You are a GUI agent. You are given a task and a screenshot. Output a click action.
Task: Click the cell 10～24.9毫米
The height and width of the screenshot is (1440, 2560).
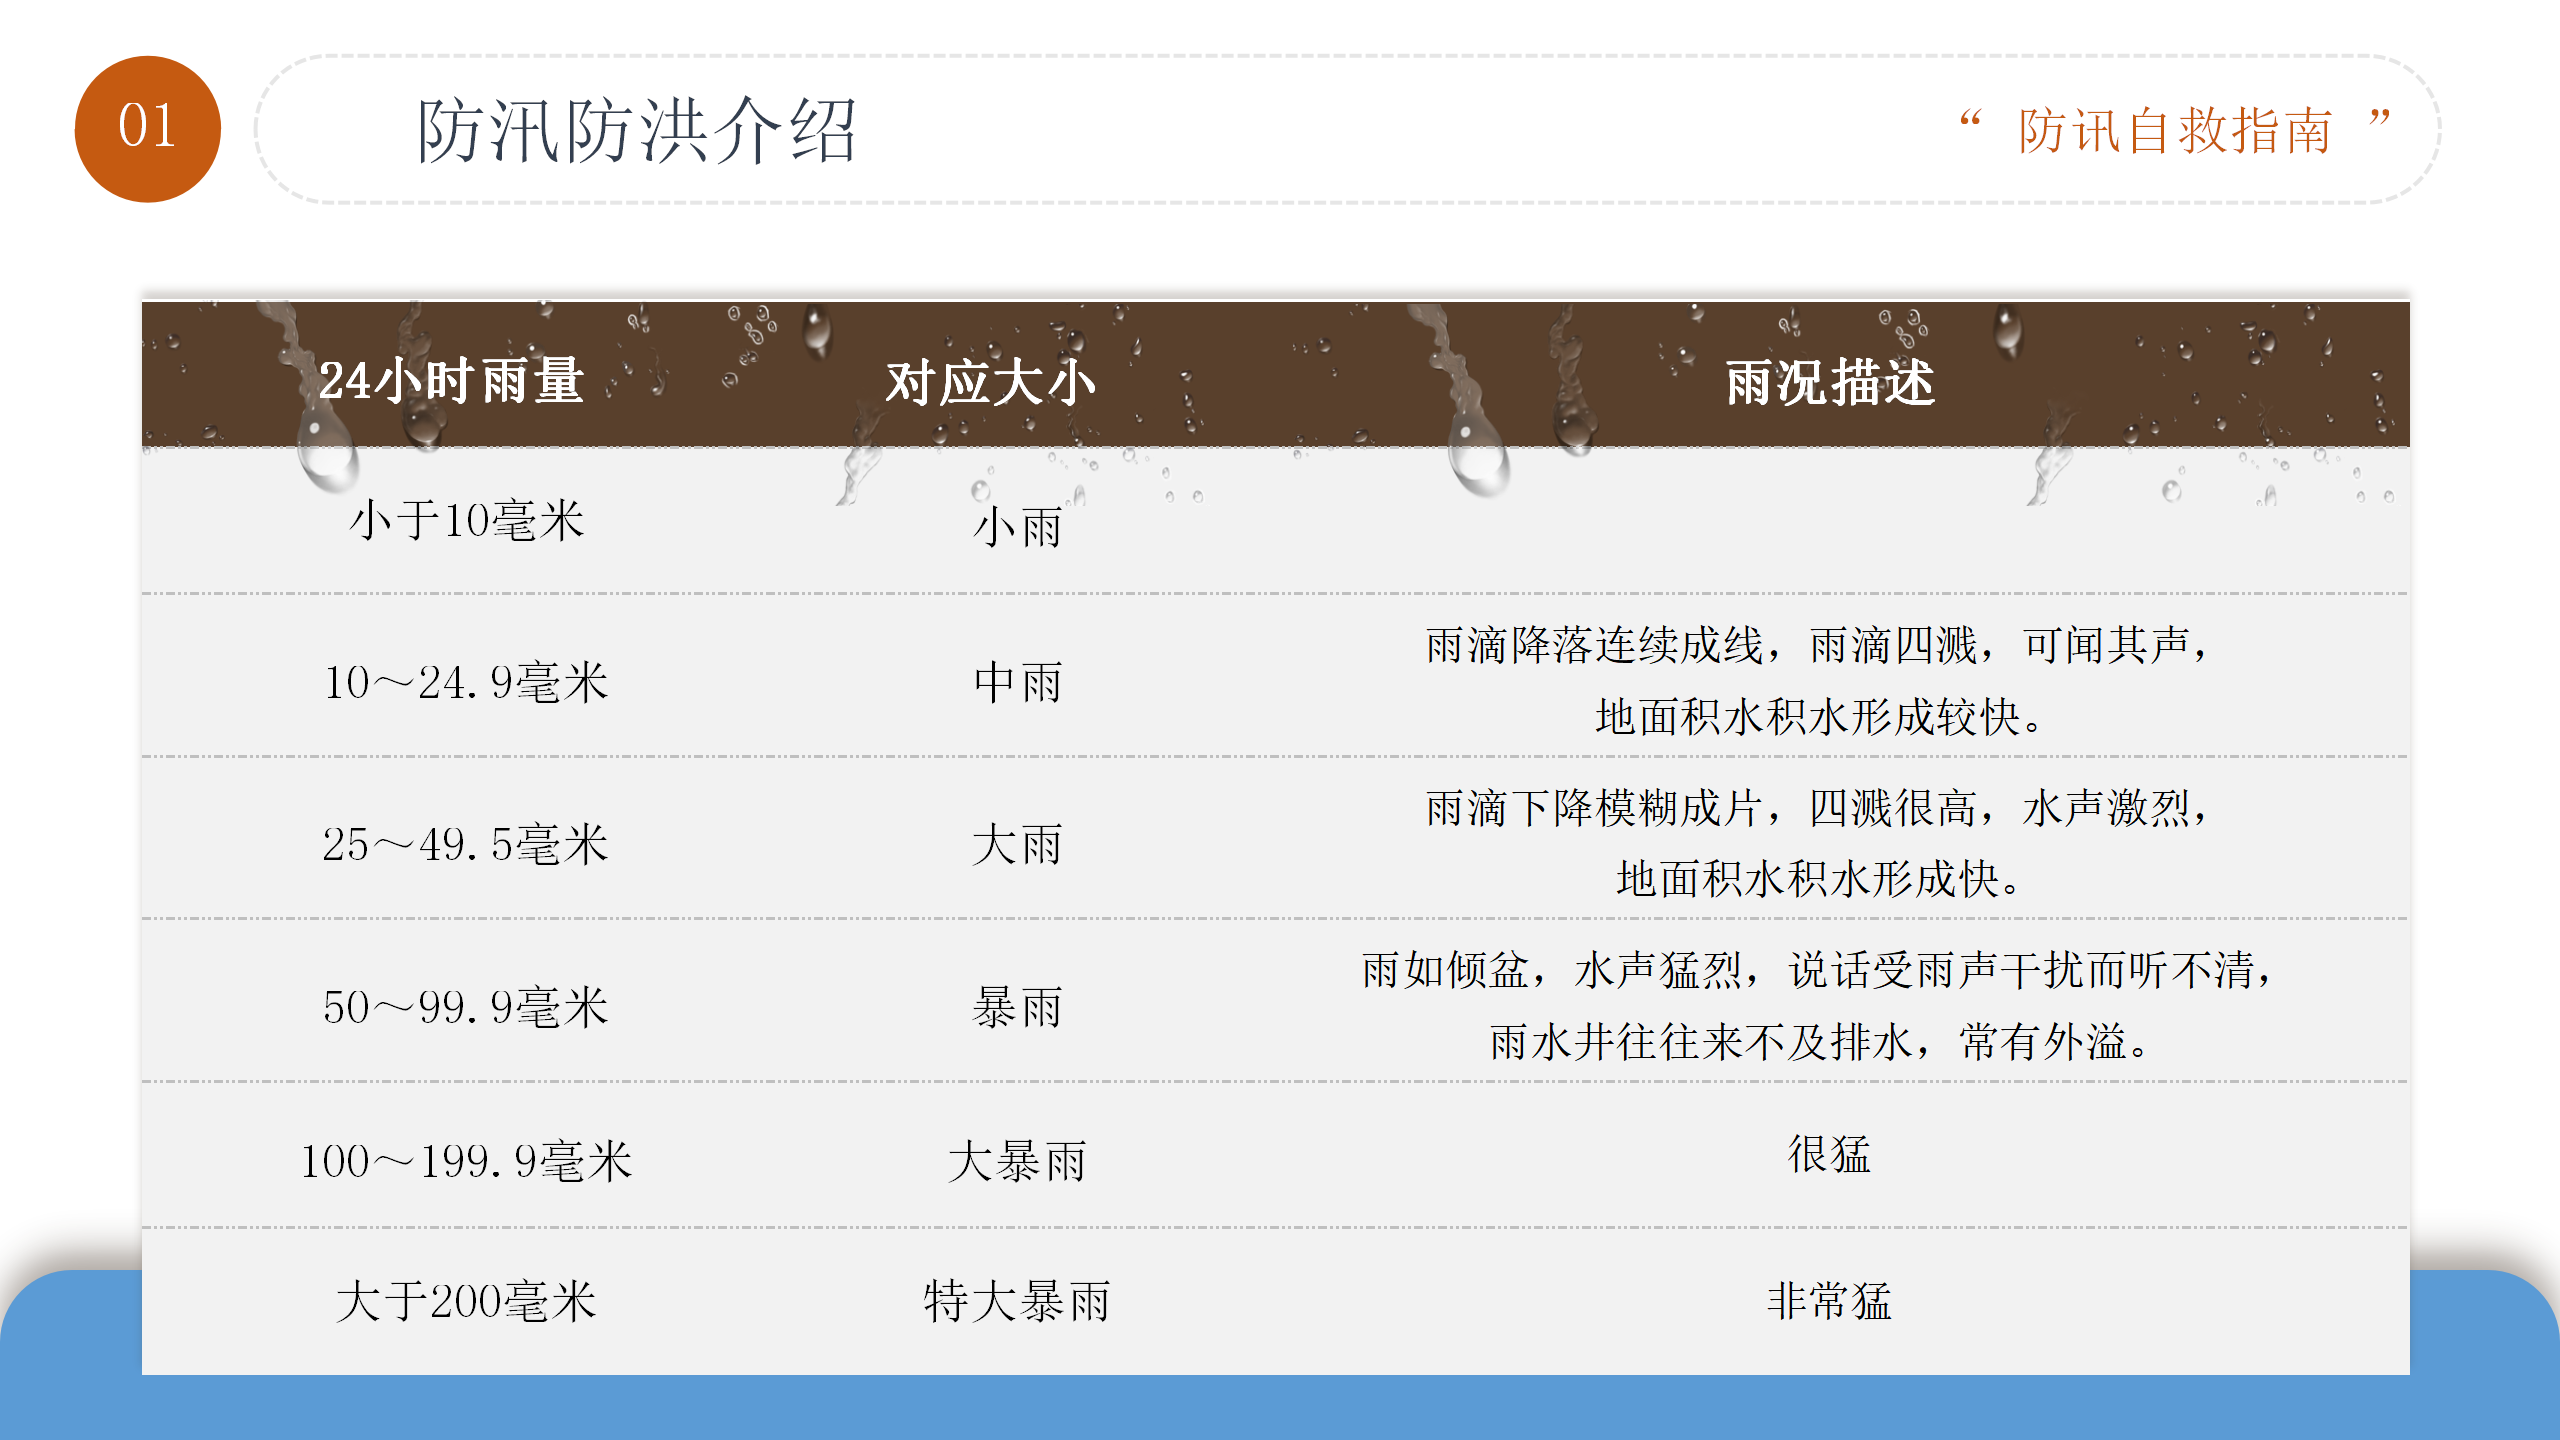[x=466, y=683]
